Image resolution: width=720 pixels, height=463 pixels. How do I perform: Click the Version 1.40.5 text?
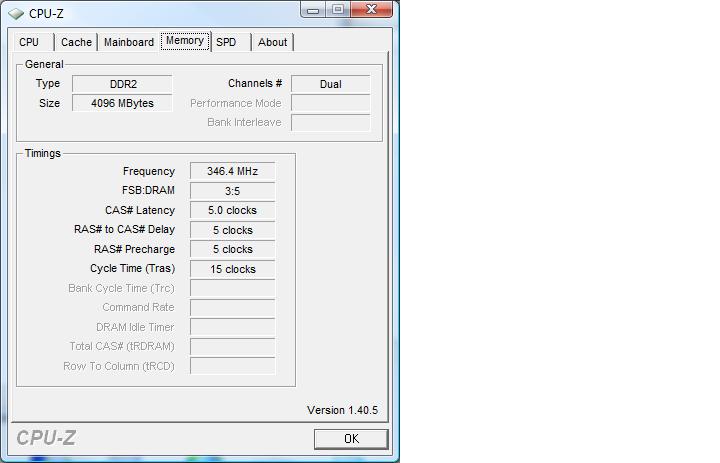click(343, 410)
